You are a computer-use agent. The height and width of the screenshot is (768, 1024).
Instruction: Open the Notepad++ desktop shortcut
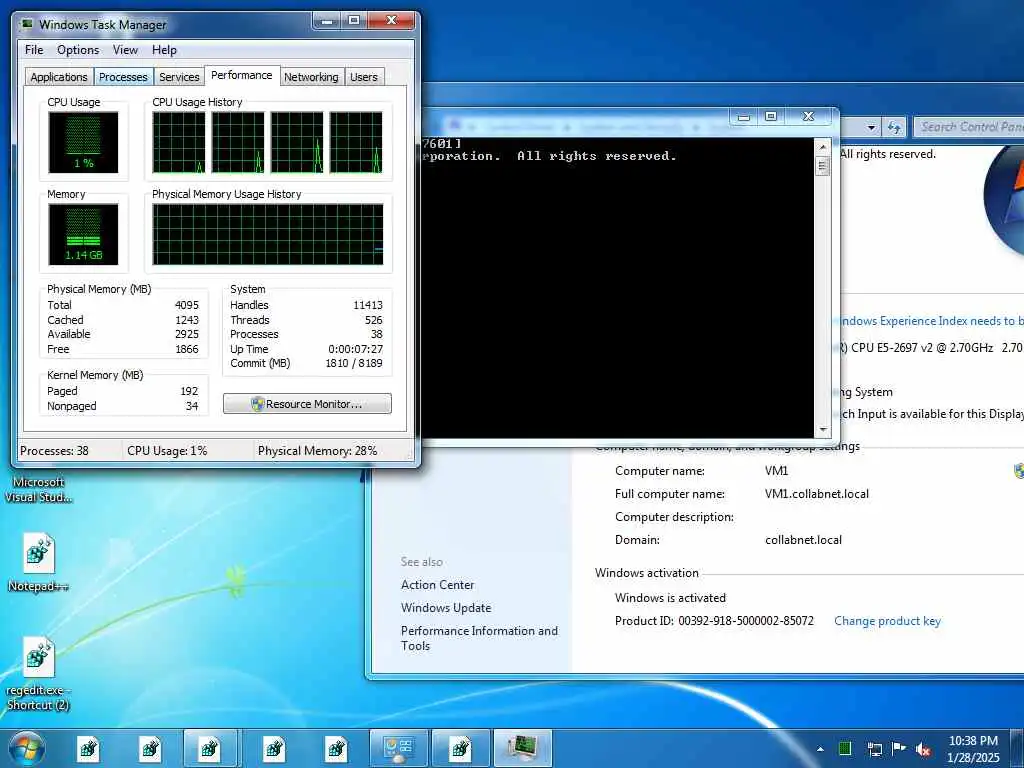tap(39, 562)
